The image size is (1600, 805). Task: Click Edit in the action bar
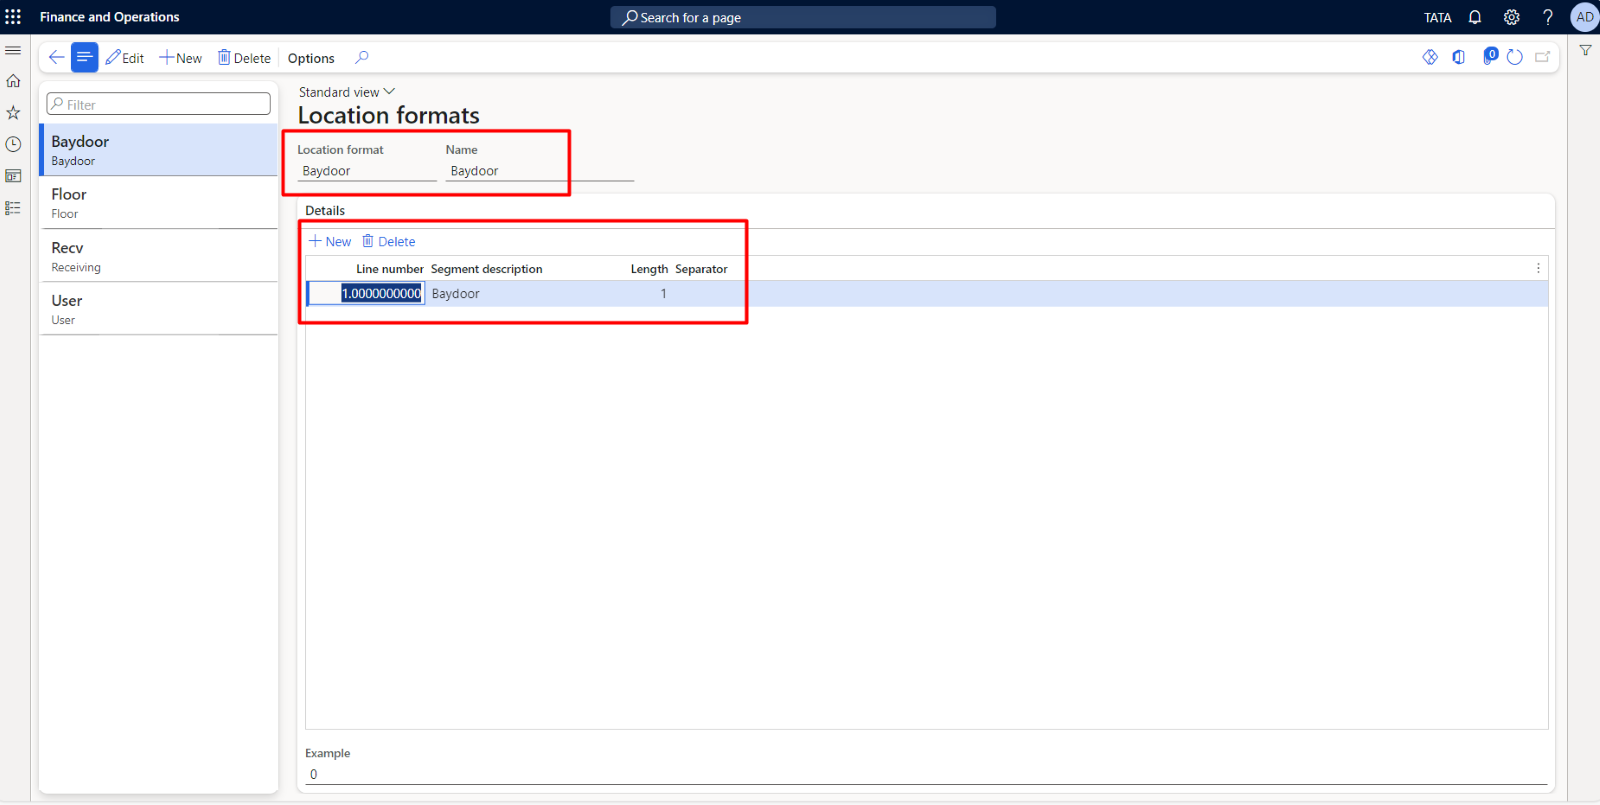pos(125,58)
